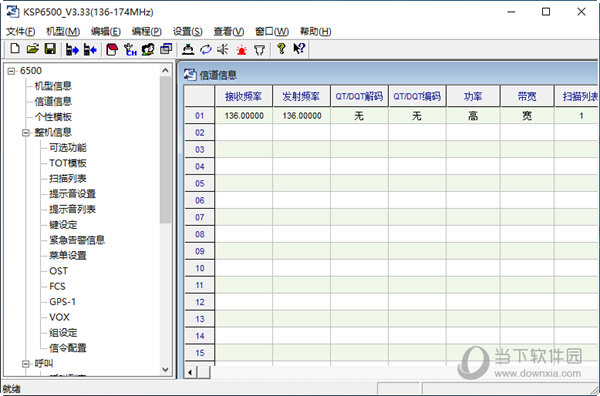Viewport: 600px width, 396px height.
Task: Click the QT/DQT编码 column header
Action: pyautogui.click(x=417, y=96)
